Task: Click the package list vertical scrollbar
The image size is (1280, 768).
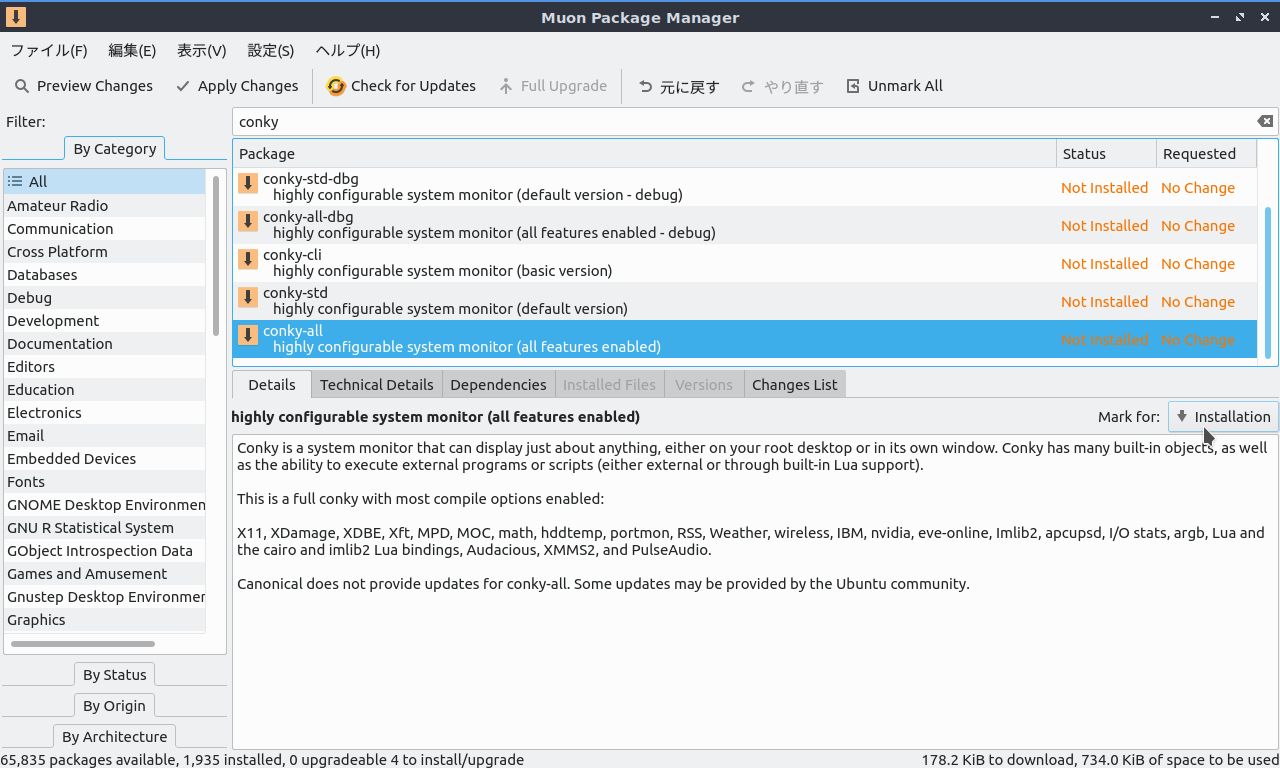Action: point(1268,282)
